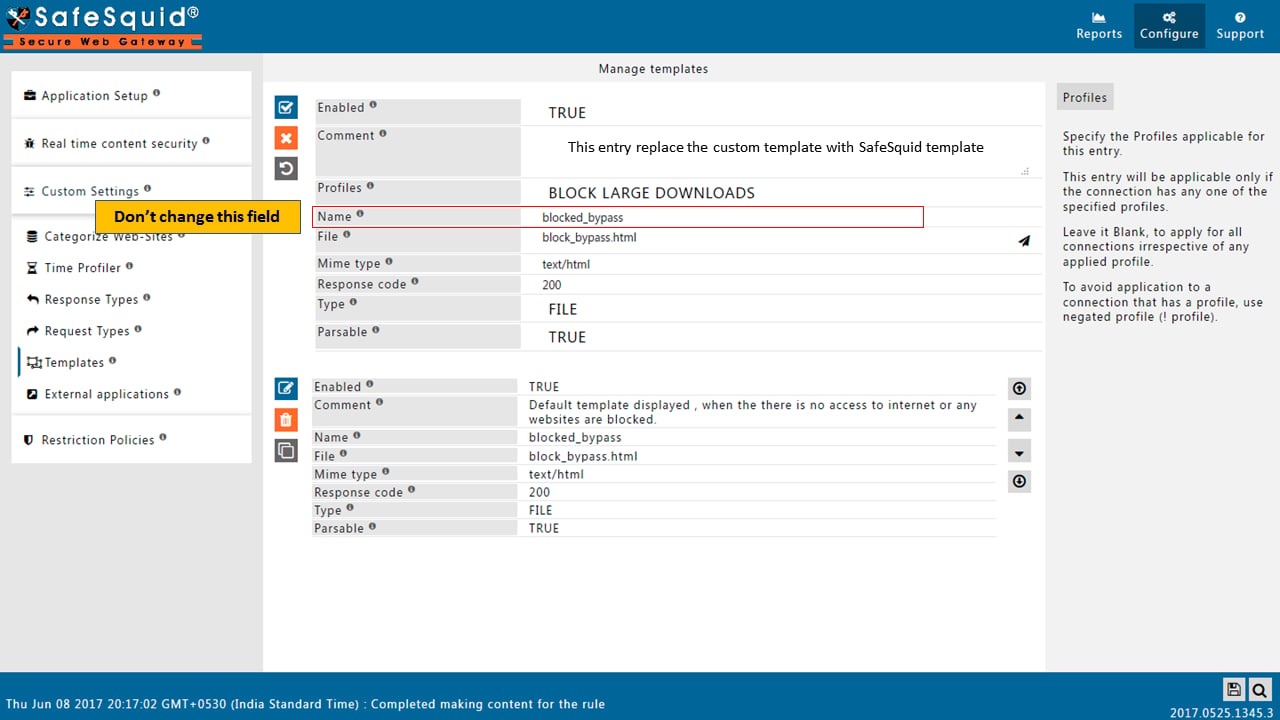Click Profiles help tab on right
The image size is (1280, 720).
[x=1085, y=97]
